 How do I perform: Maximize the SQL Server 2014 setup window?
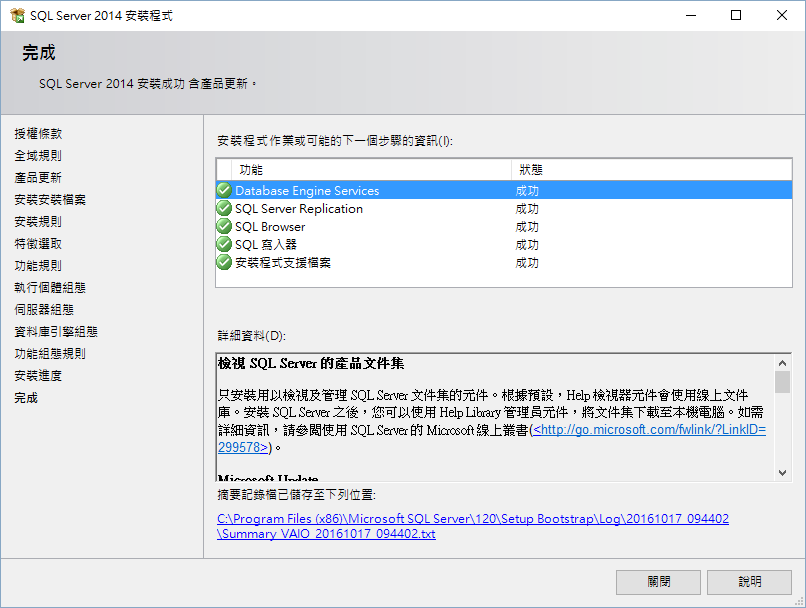click(x=736, y=15)
